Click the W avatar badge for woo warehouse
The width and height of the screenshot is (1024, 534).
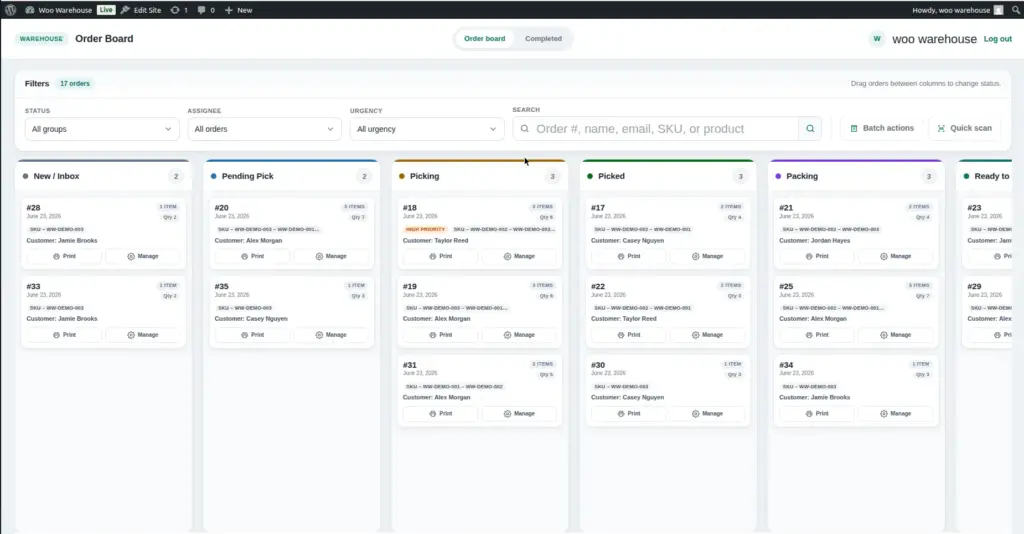[876, 39]
